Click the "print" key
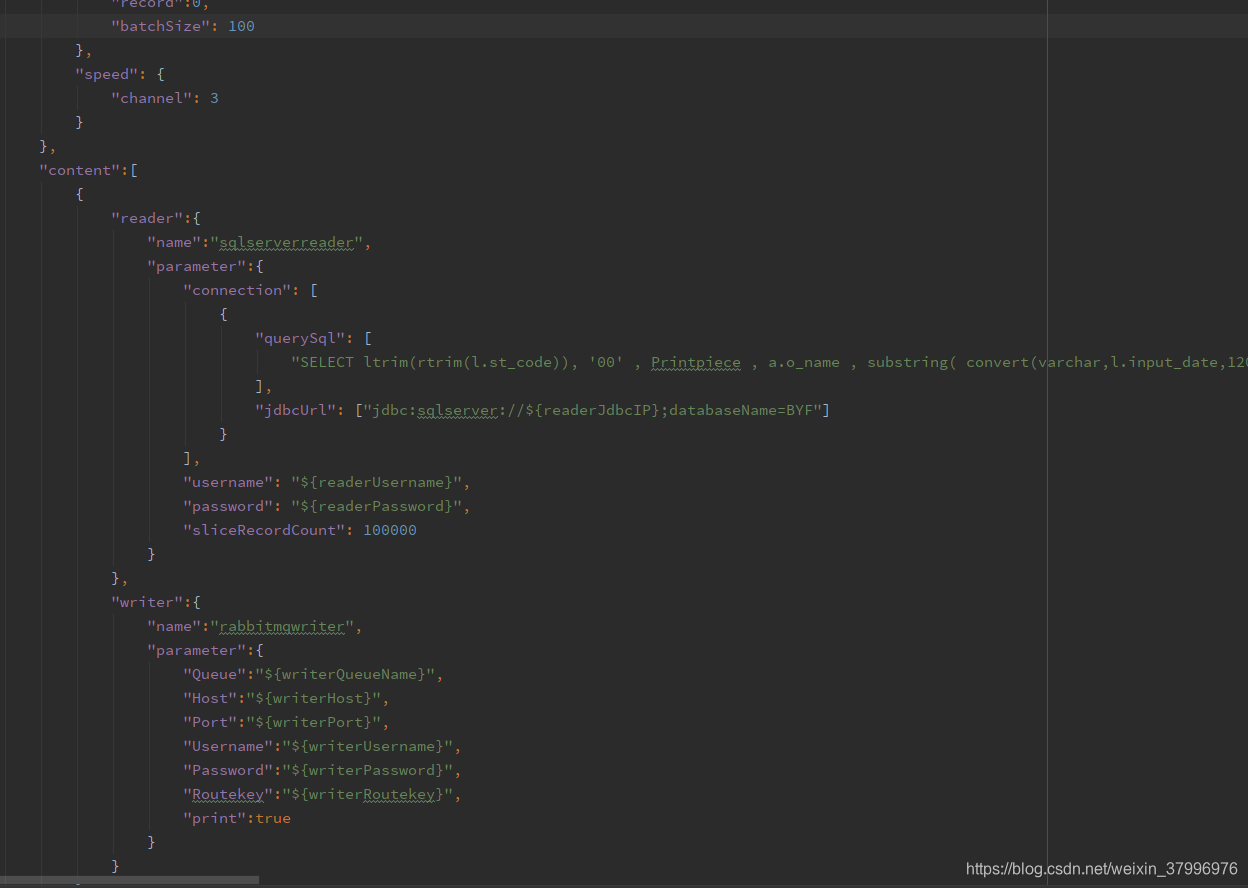This screenshot has height=888, width=1248. 214,818
